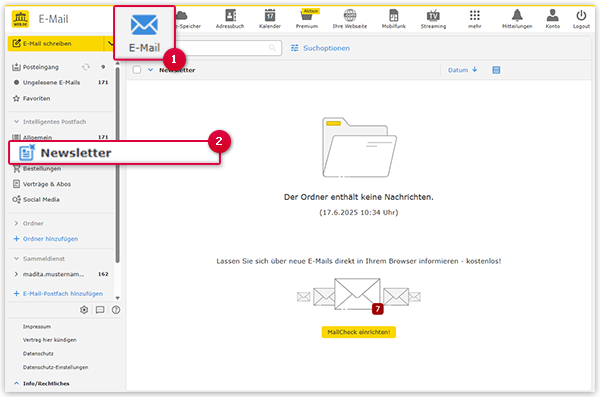Open the Streaming TV icon
This screenshot has height=397, width=600.
click(433, 19)
